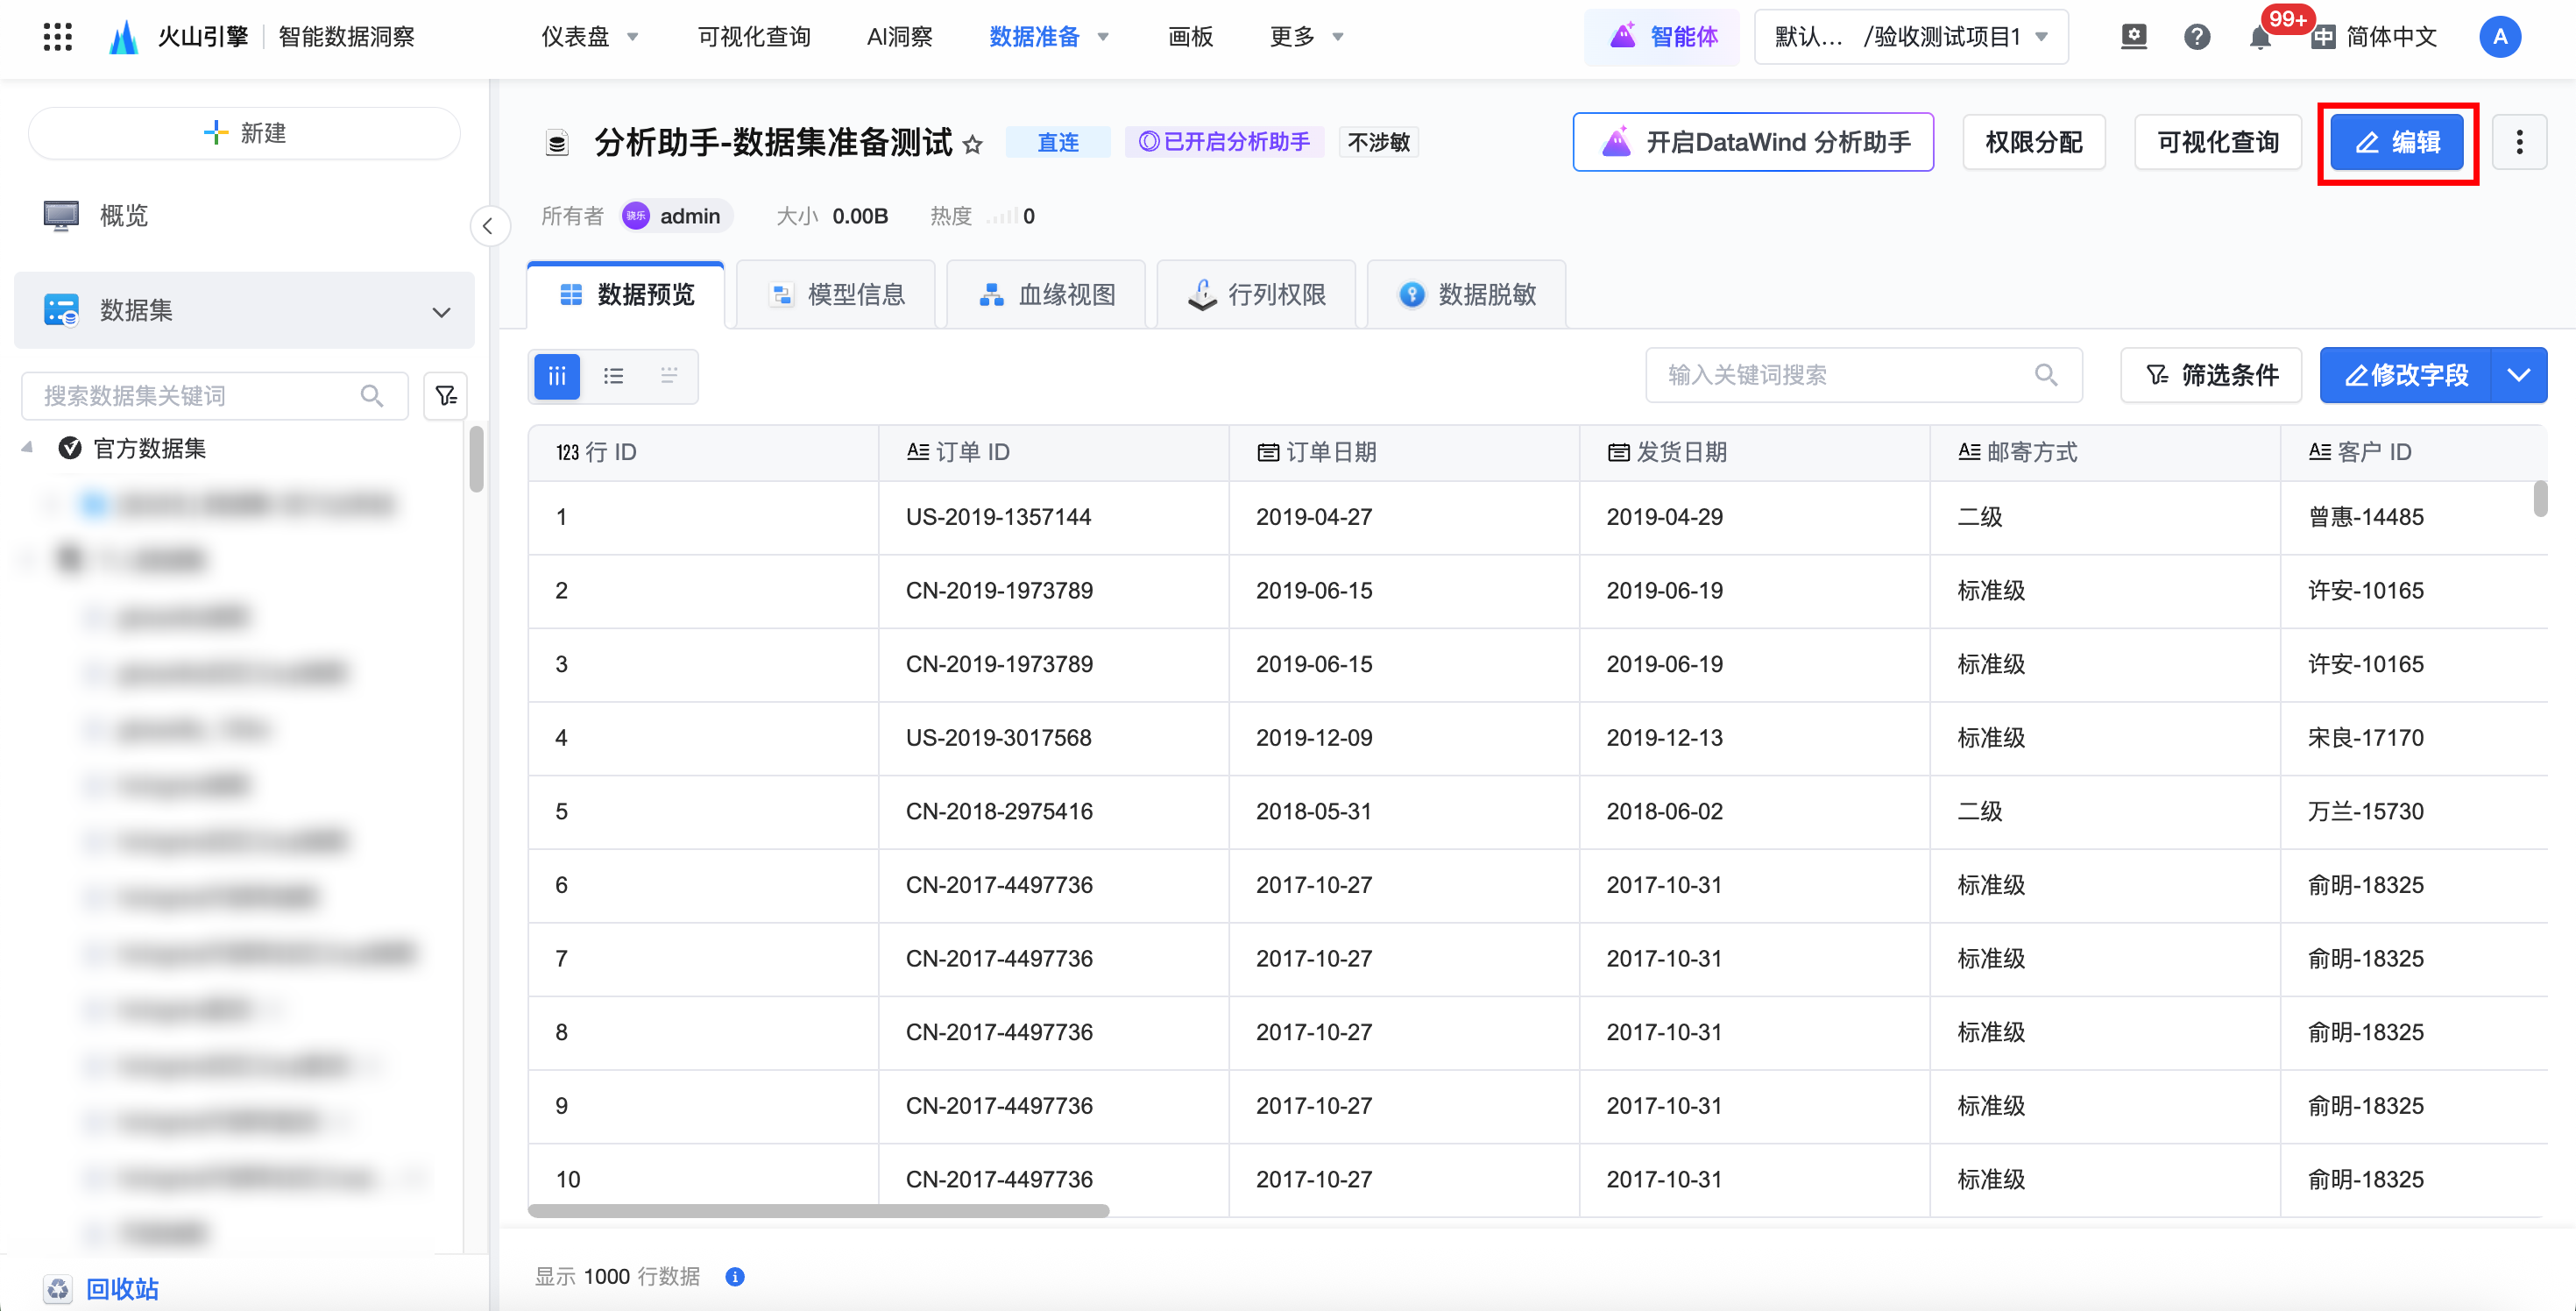Collapse the left sidebar with arrow button
2576x1311 pixels.
coord(488,226)
